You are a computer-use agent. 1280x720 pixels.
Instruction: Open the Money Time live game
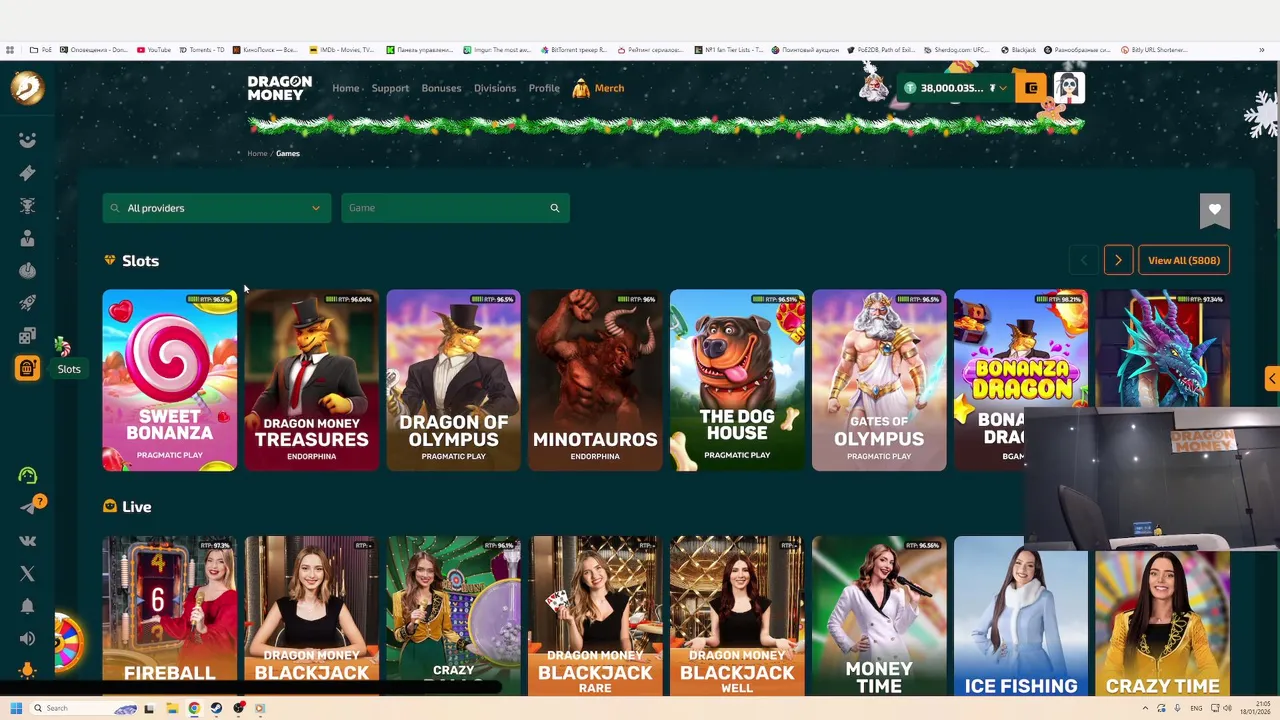tap(879, 616)
